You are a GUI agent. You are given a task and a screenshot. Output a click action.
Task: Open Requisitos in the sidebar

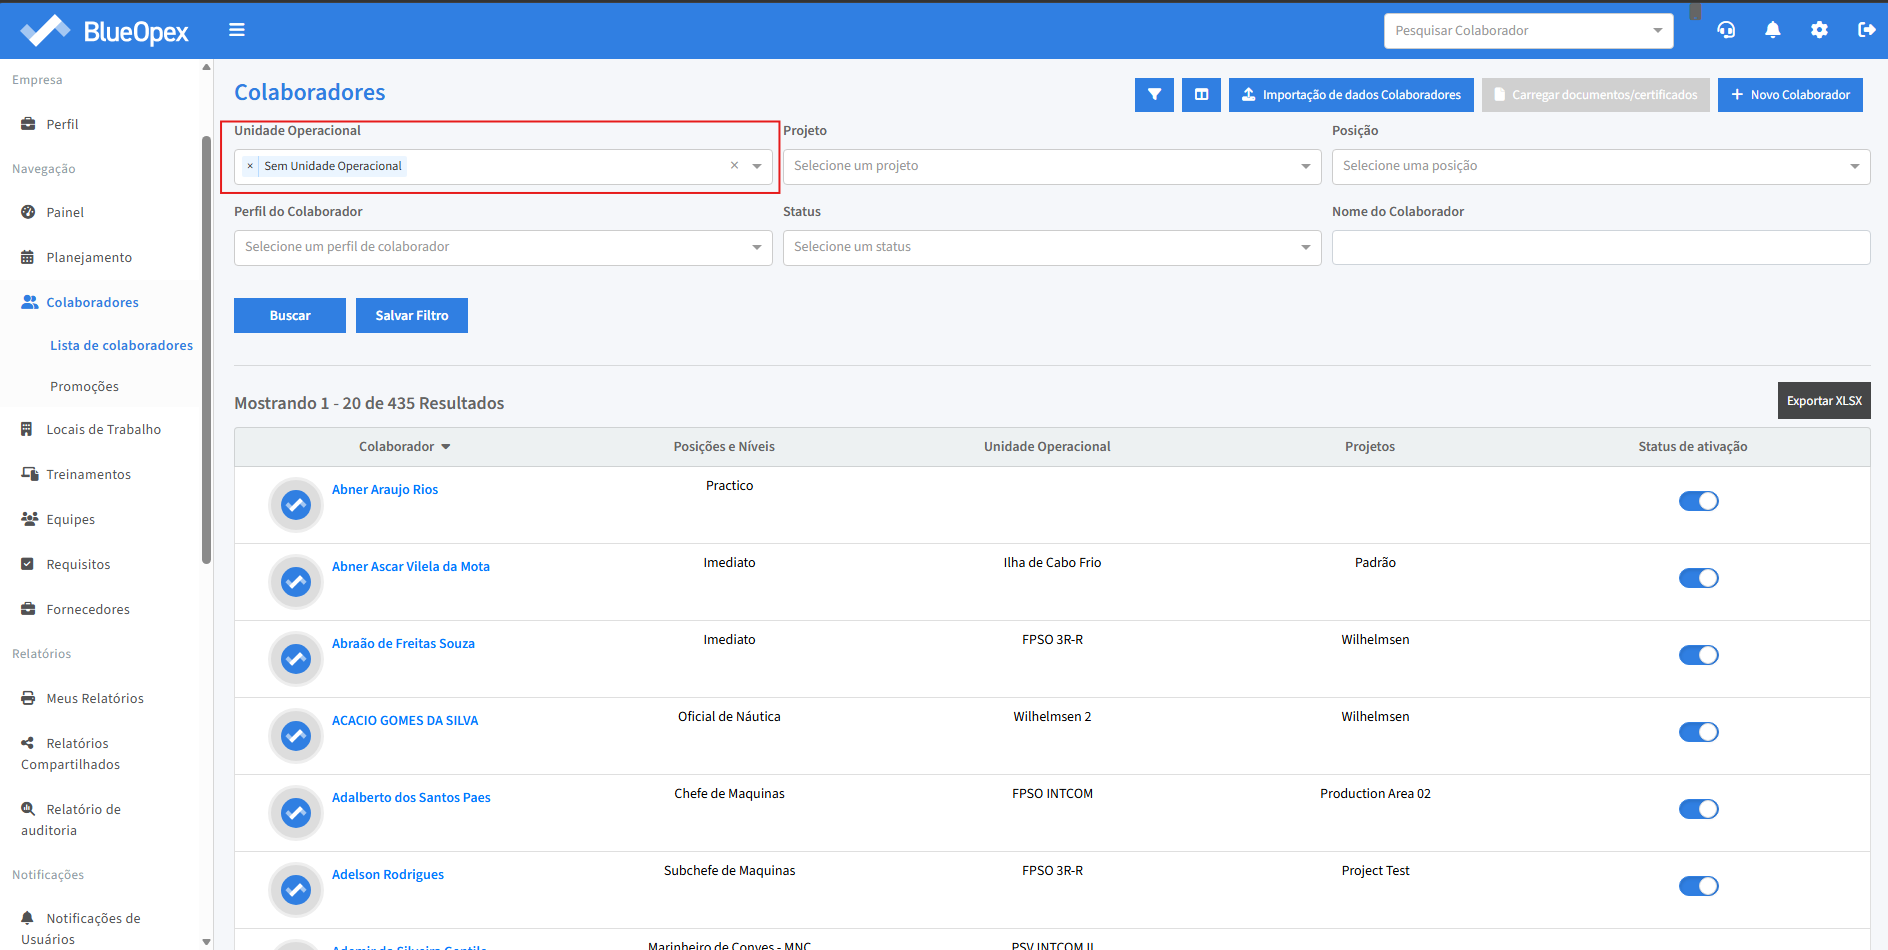pos(78,564)
